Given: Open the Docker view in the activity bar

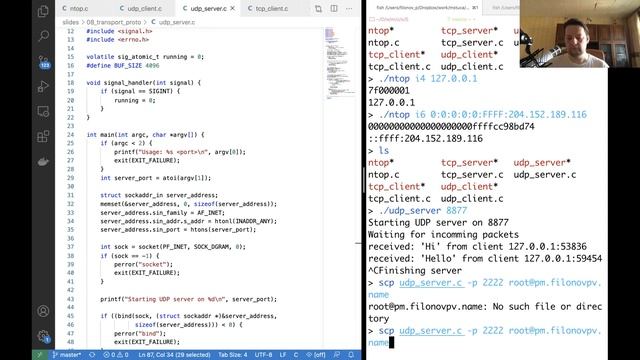Looking at the screenshot, I should pos(43,162).
